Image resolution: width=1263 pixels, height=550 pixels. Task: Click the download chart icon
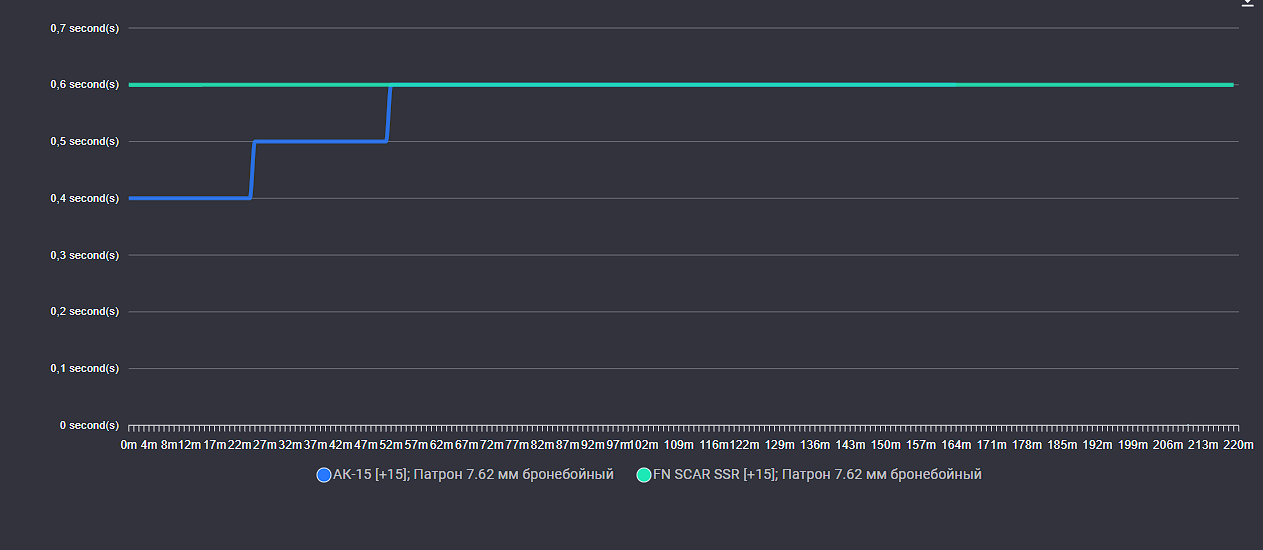tap(1246, 3)
